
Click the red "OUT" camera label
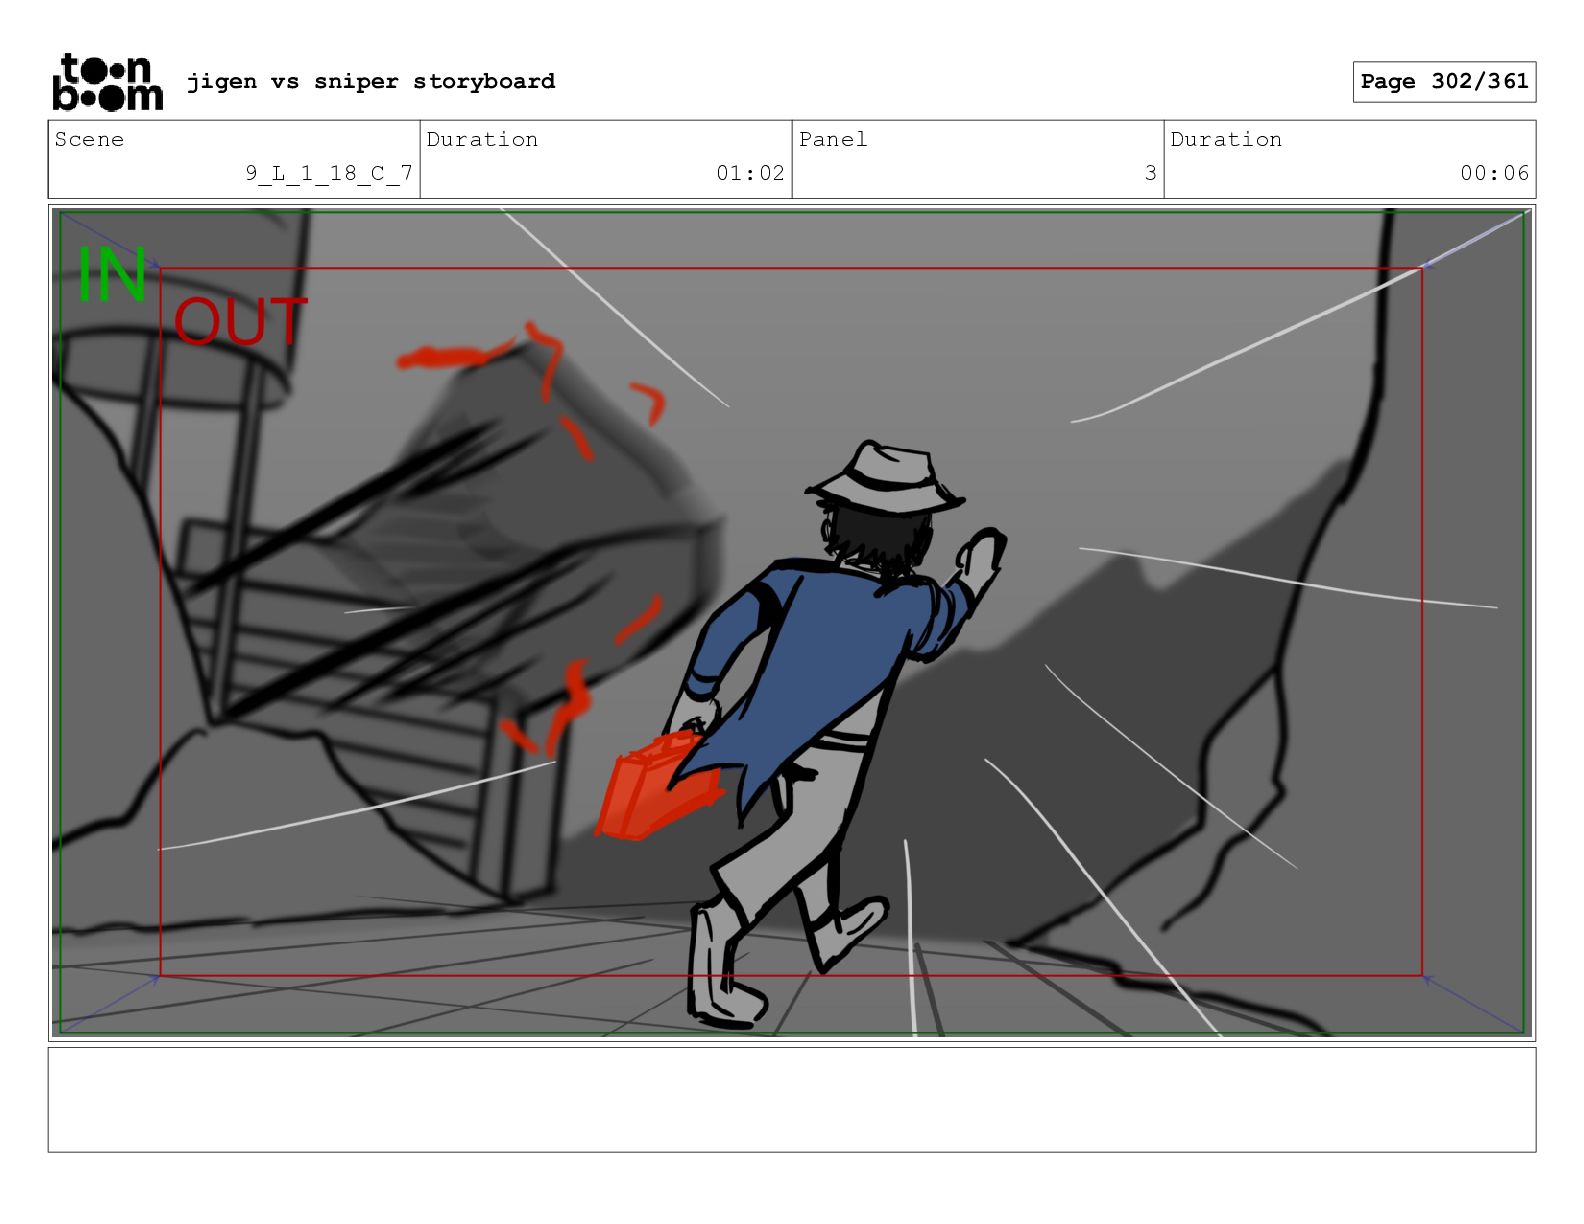coord(240,321)
